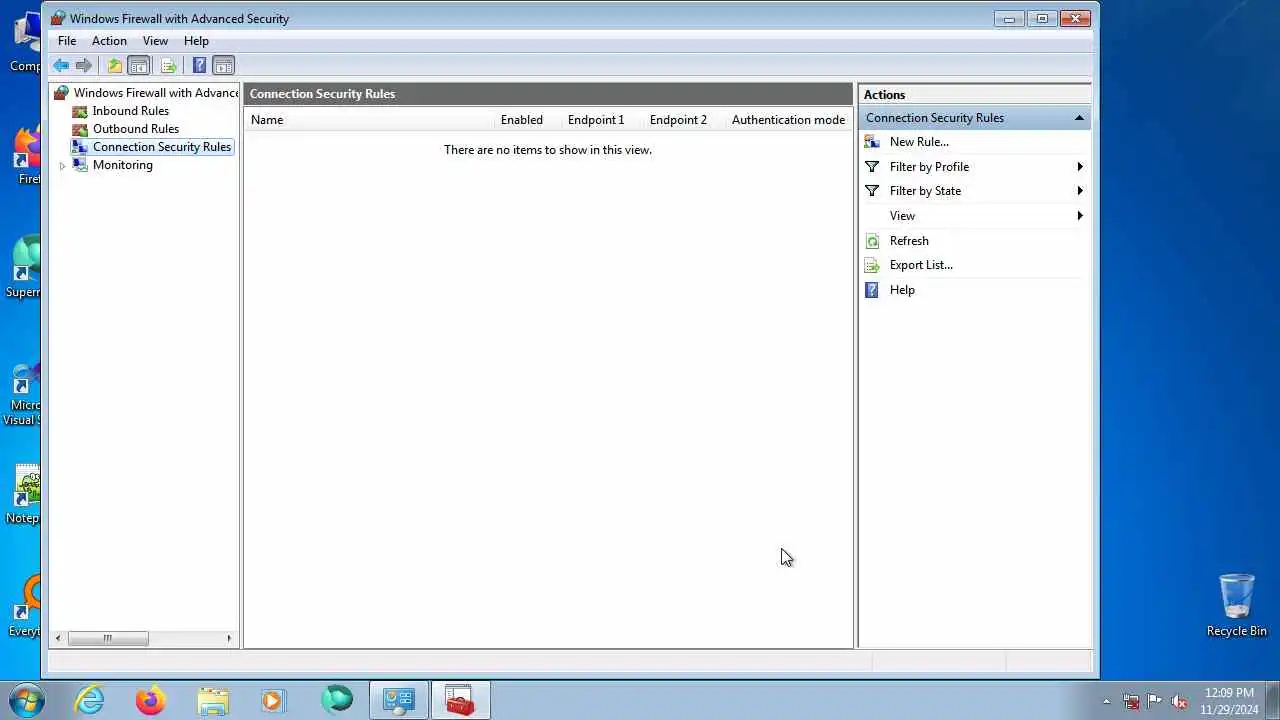Viewport: 1280px width, 720px height.
Task: Click the Action Center flag tray icon
Action: [x=1155, y=701]
